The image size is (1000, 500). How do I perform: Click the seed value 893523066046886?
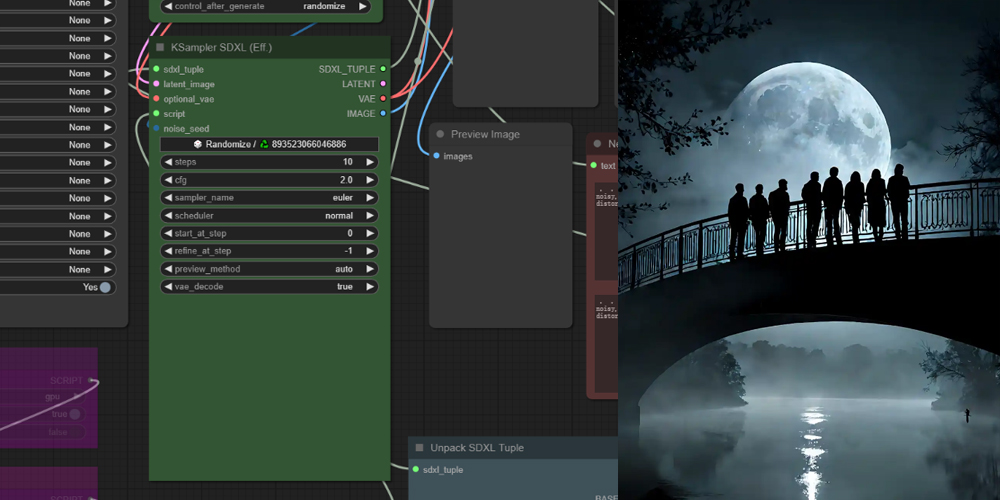pyautogui.click(x=309, y=144)
